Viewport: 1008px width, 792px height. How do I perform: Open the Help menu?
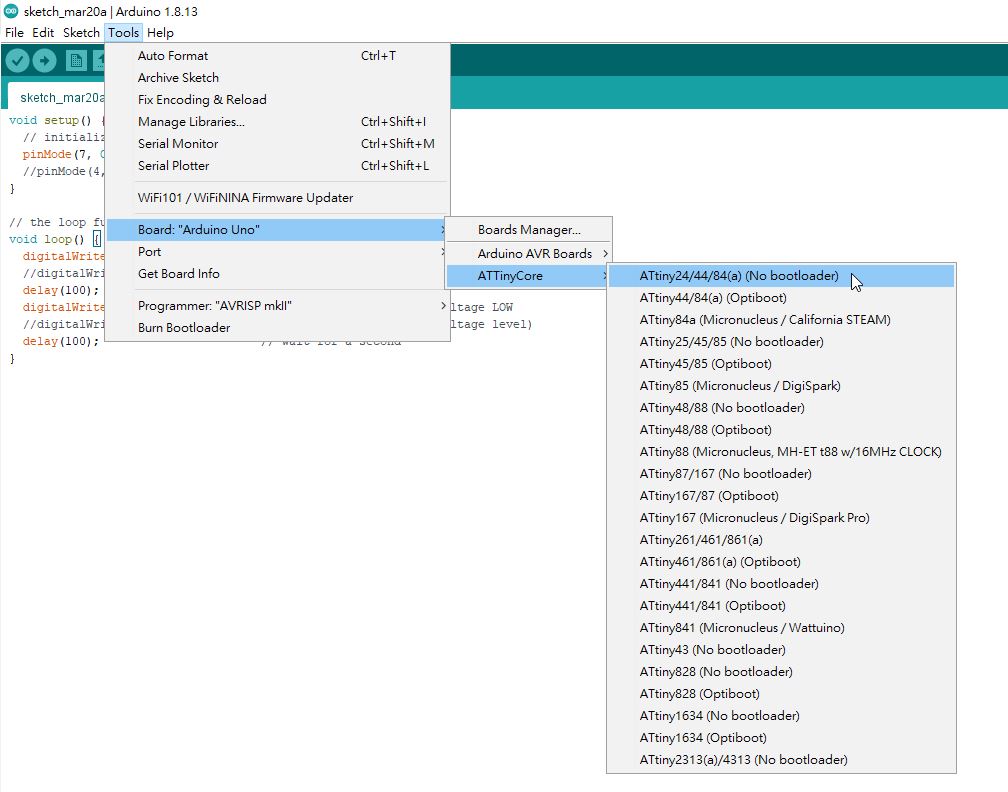click(160, 32)
